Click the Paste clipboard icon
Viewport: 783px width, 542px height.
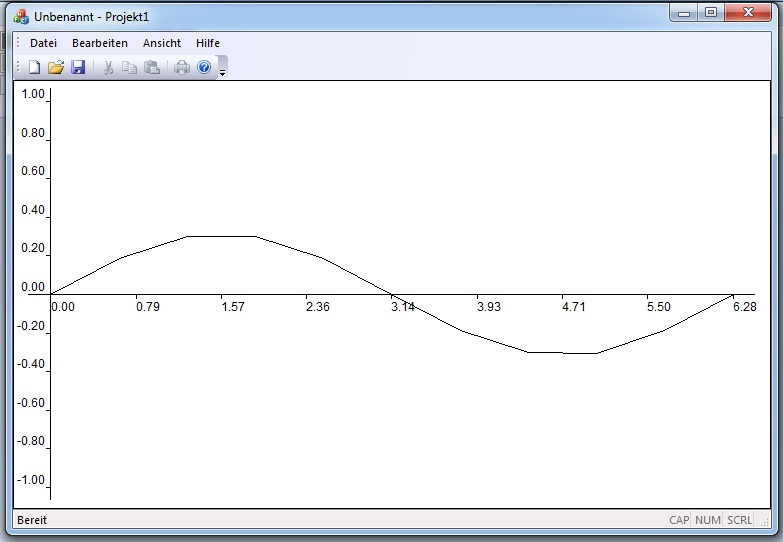point(152,67)
